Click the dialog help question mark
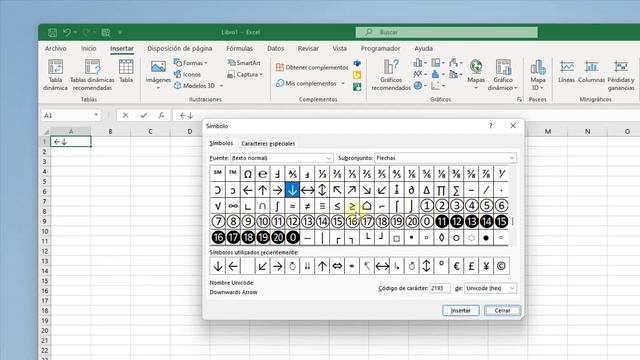640x360 pixels. click(491, 126)
